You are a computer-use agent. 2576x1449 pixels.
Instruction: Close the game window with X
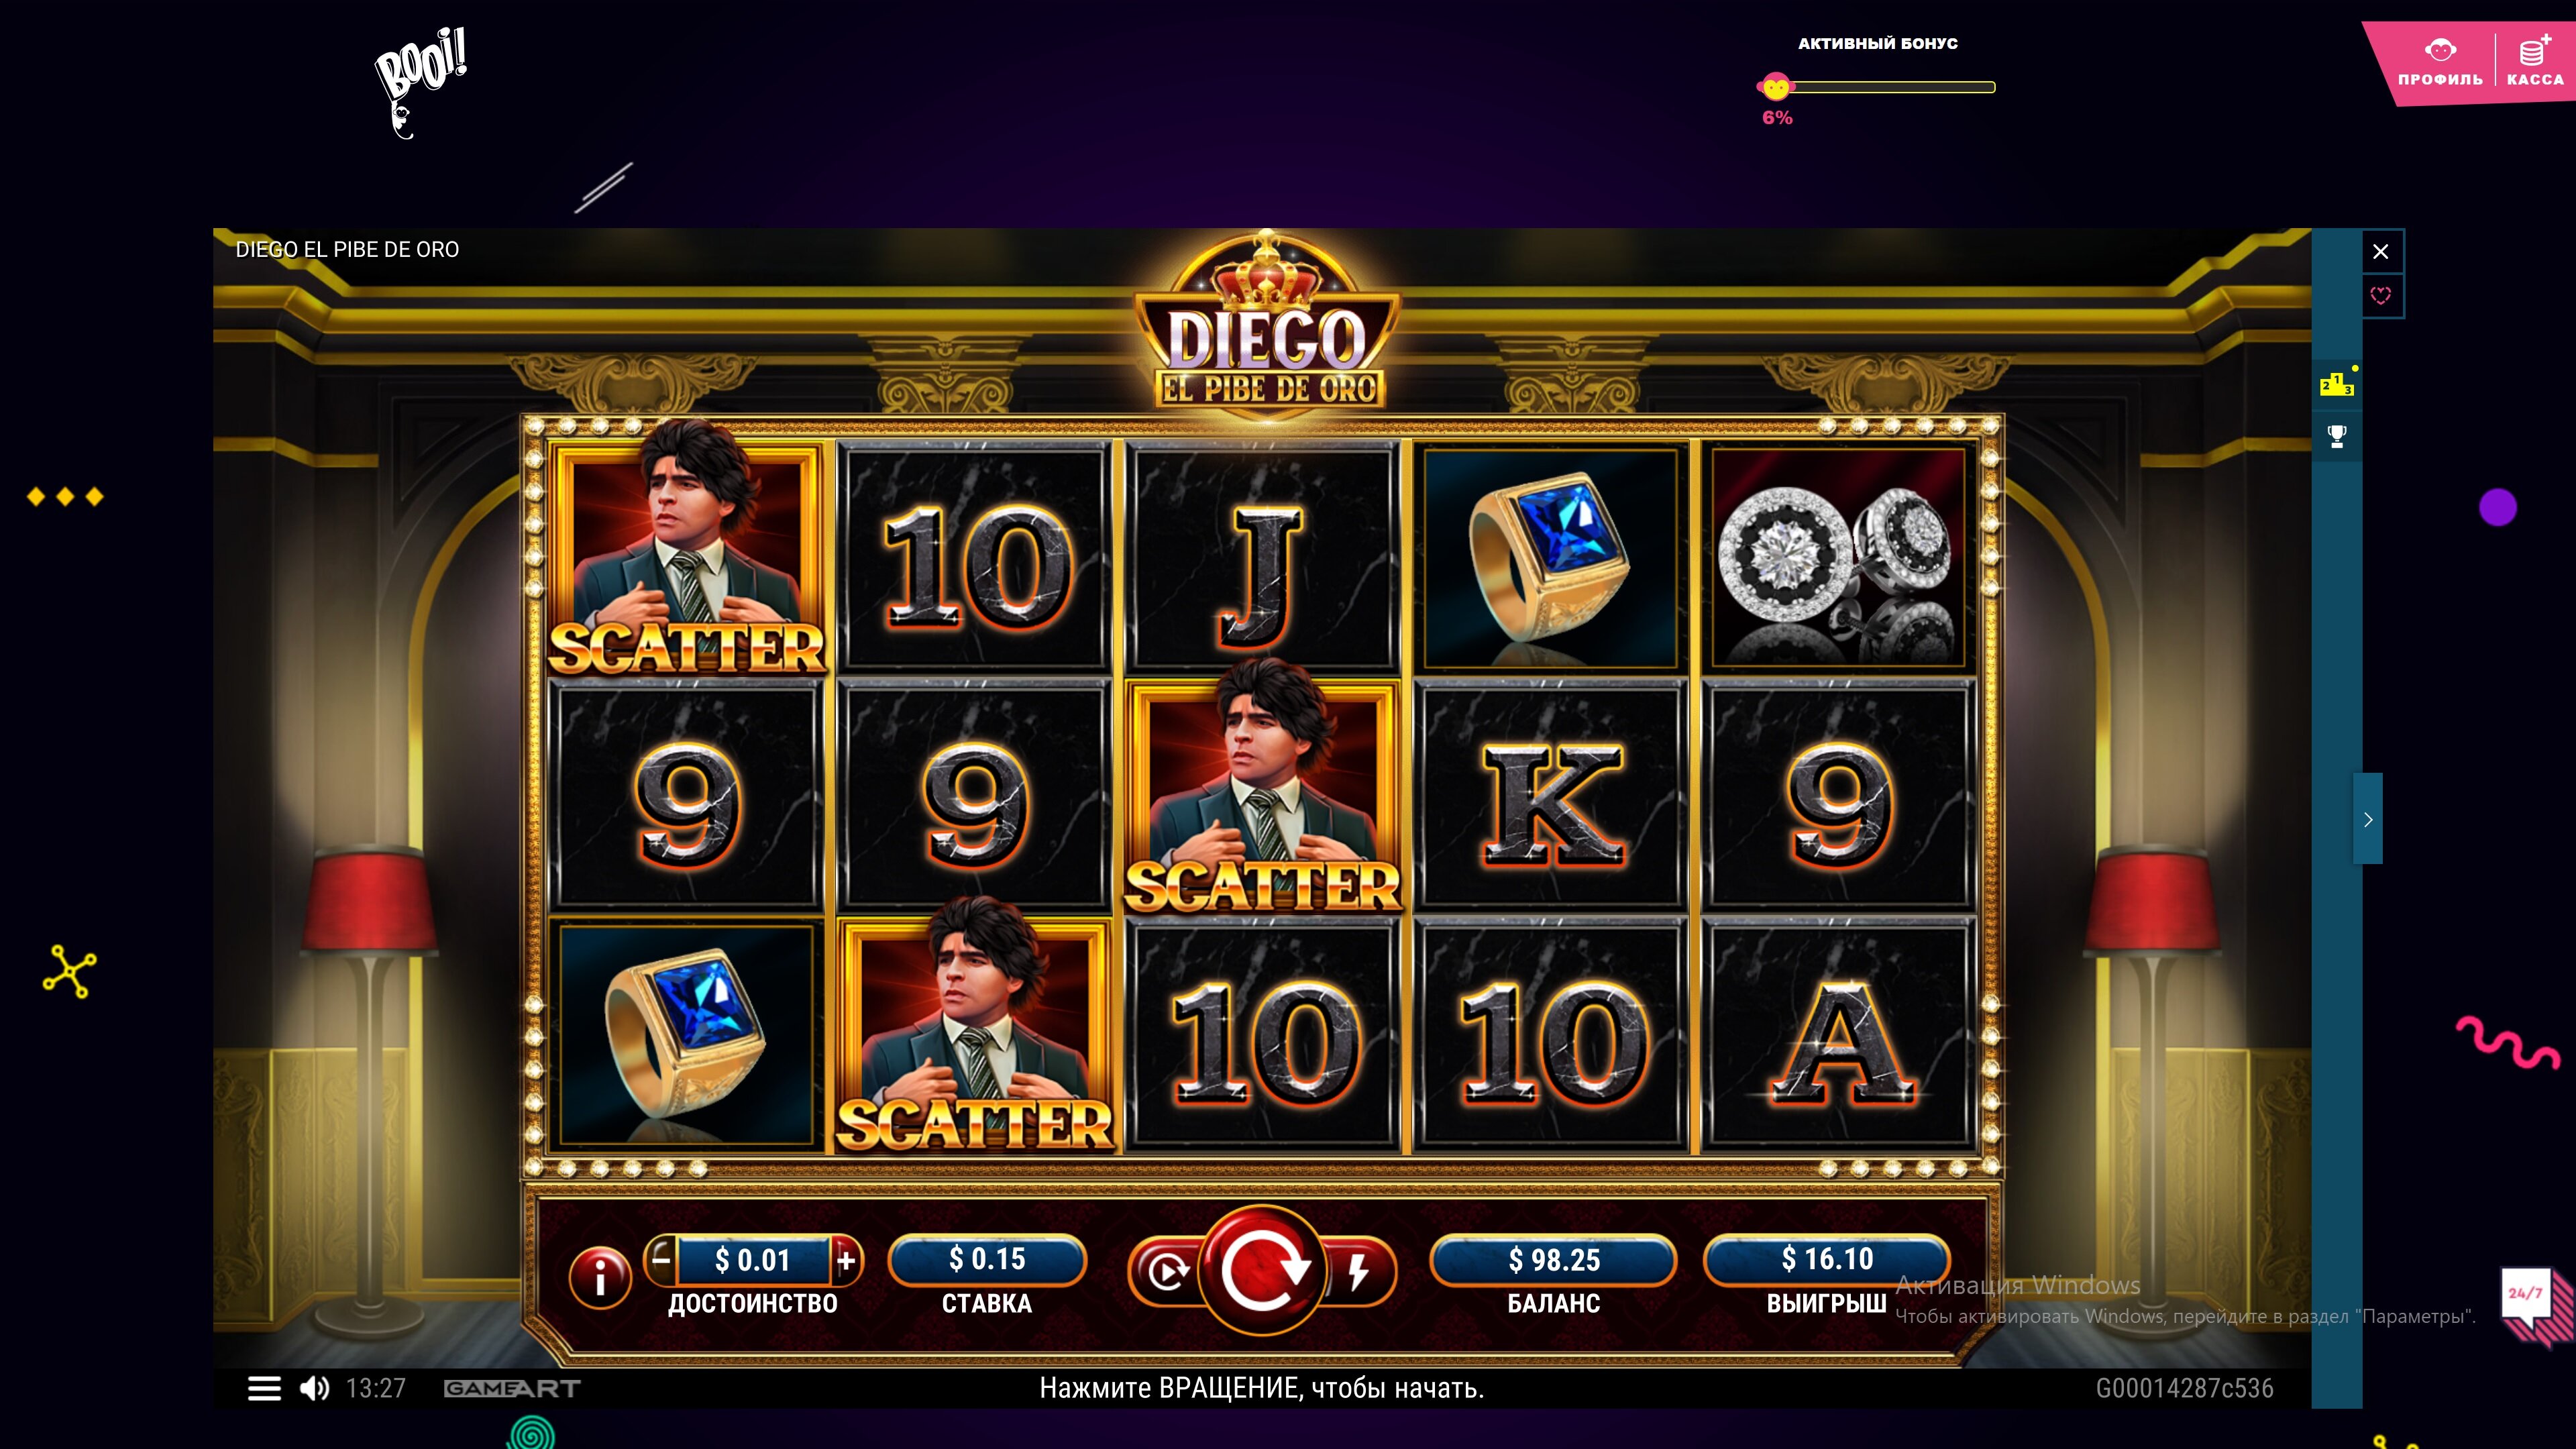pyautogui.click(x=2381, y=251)
